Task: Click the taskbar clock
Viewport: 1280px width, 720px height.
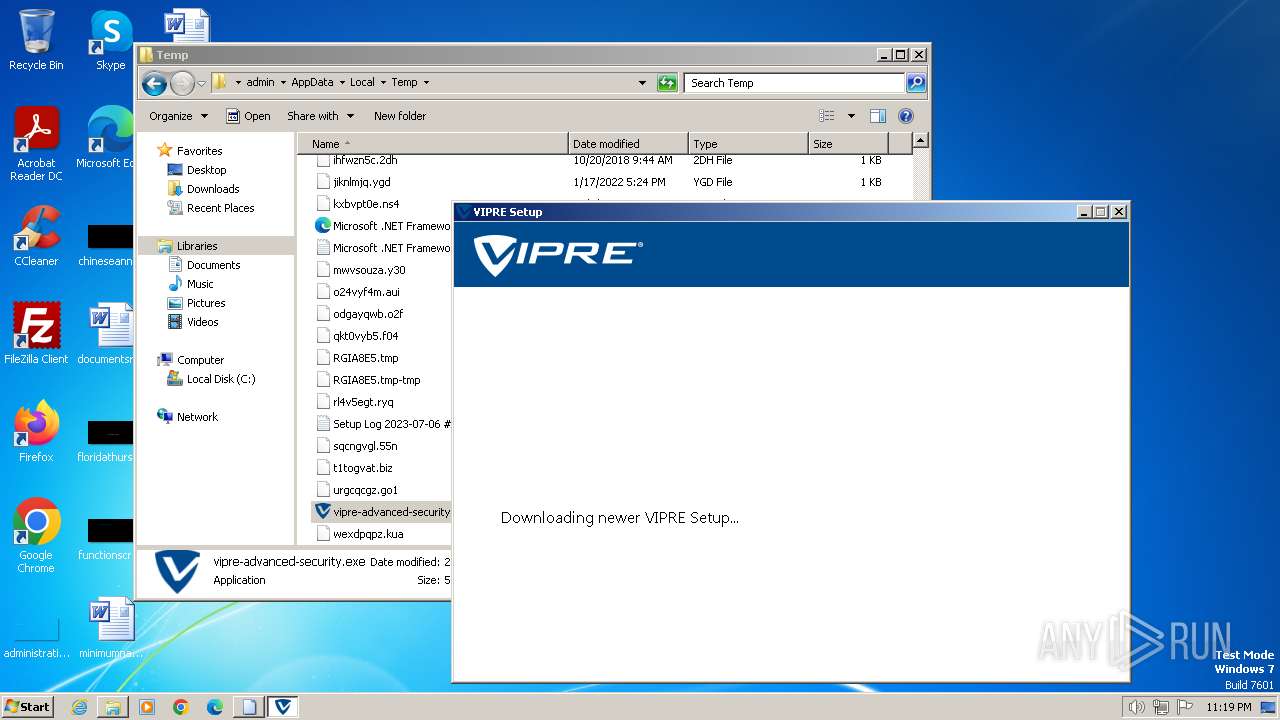Action: pyautogui.click(x=1229, y=707)
